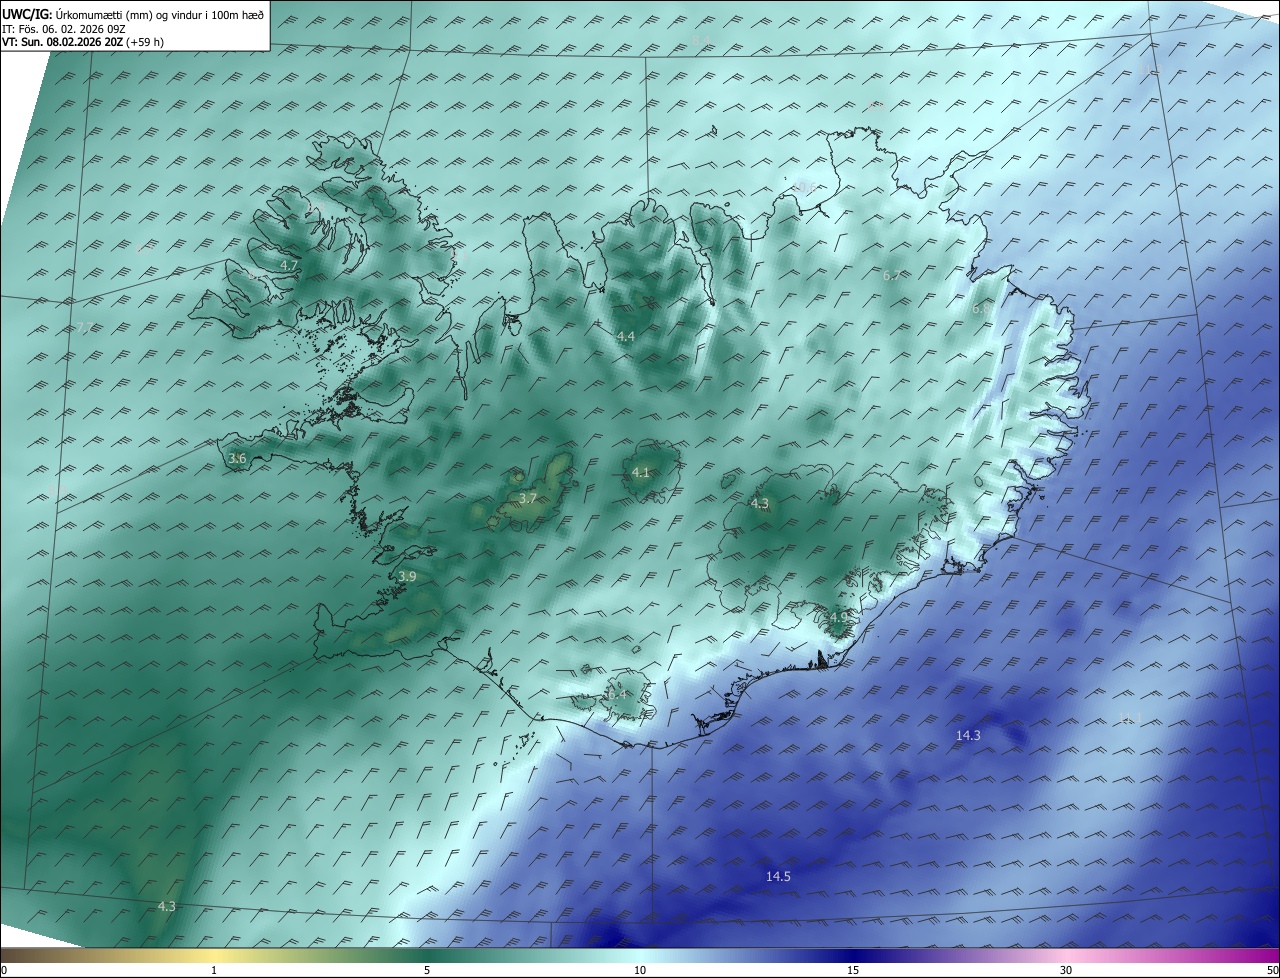Click the '1' tick on the color scale
Screen dimensions: 1280x978
point(214,970)
